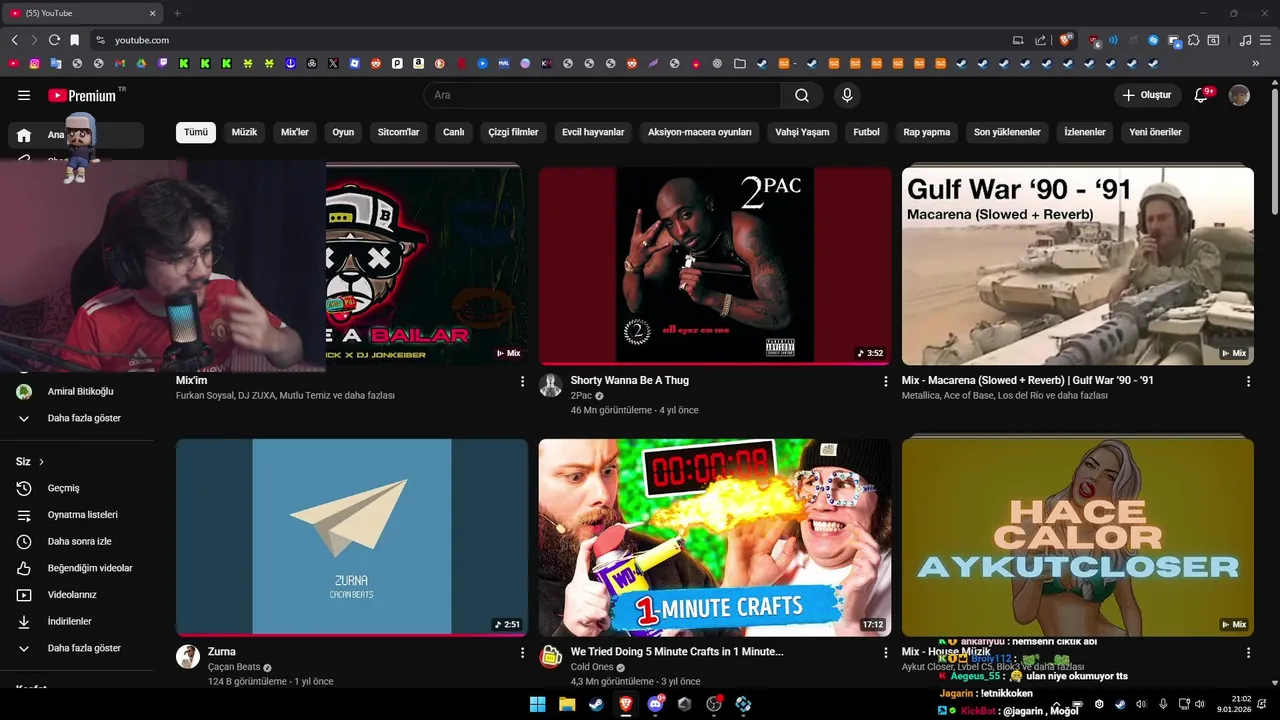Click the Oluştur create button
The width and height of the screenshot is (1280, 720).
point(1147,95)
